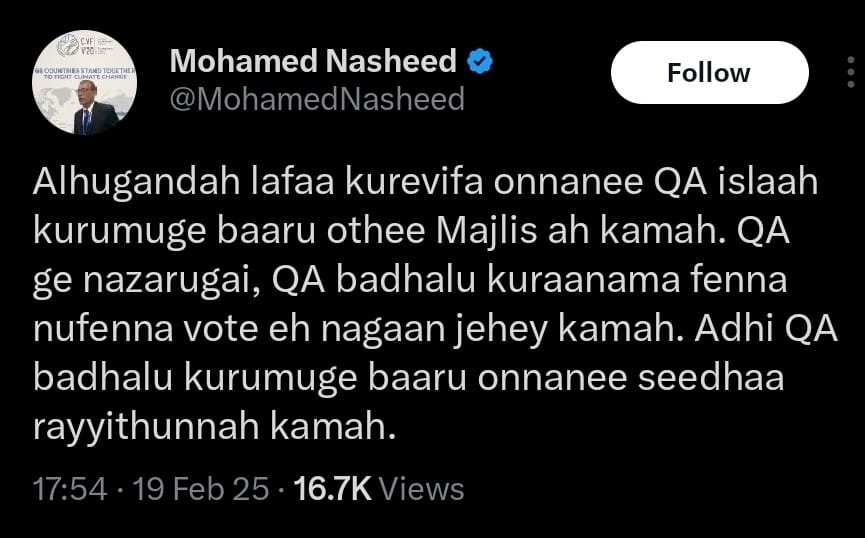Image resolution: width=865 pixels, height=538 pixels.
Task: Open the more options three-dot menu
Action: pyautogui.click(x=849, y=72)
